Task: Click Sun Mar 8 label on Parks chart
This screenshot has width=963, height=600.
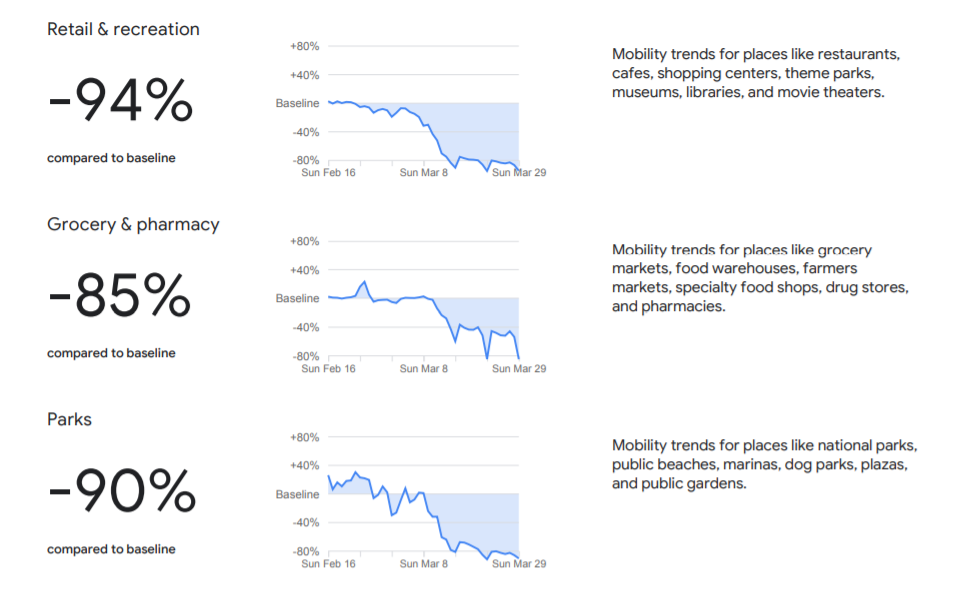Action: point(424,564)
